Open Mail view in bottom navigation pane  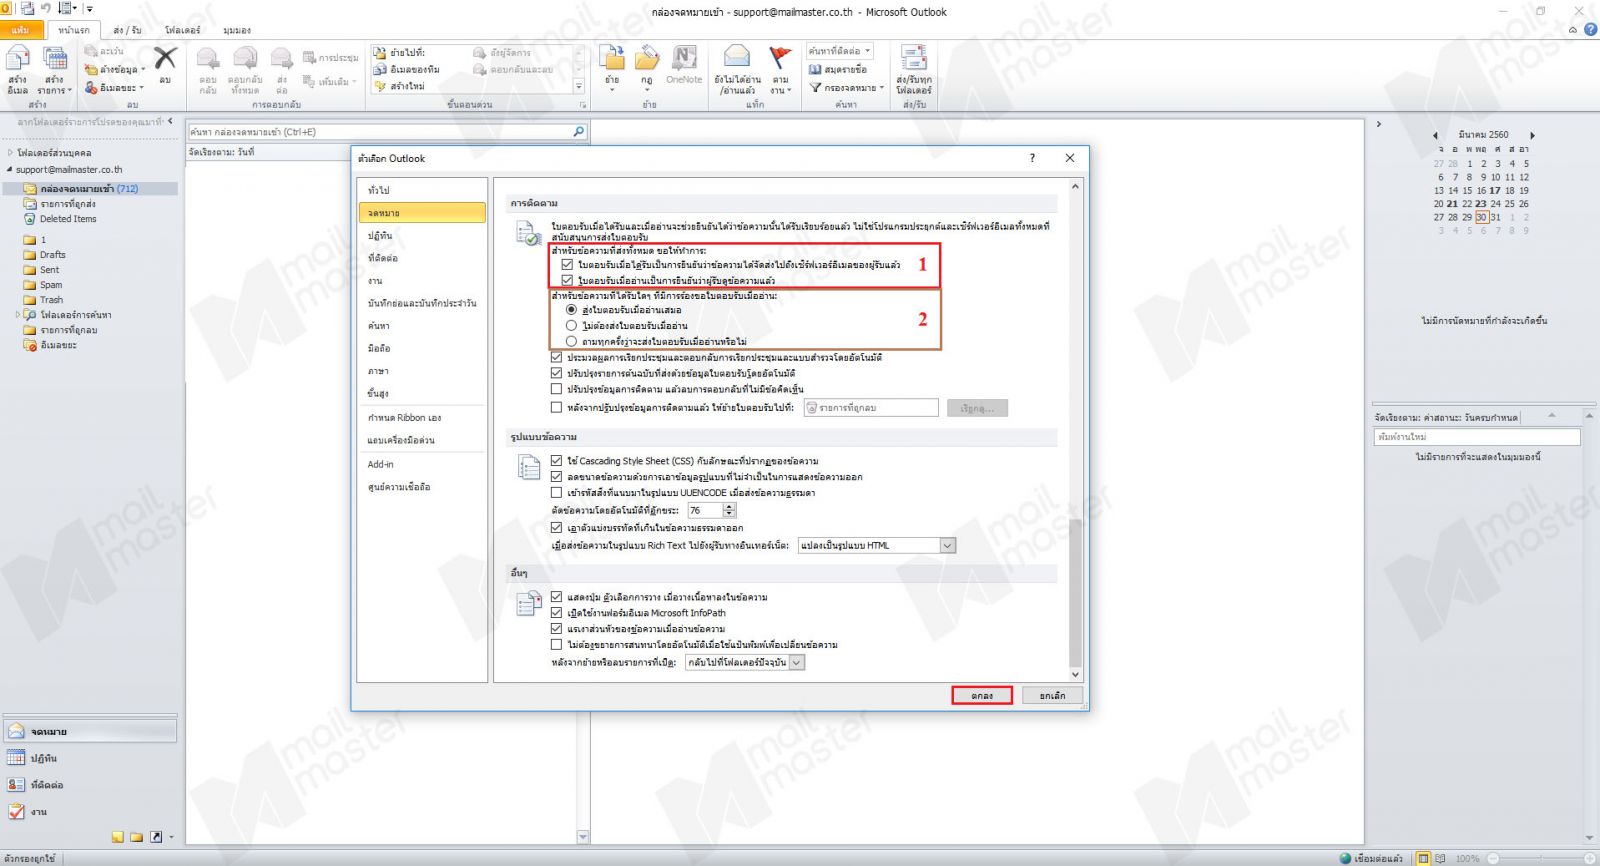click(x=90, y=731)
